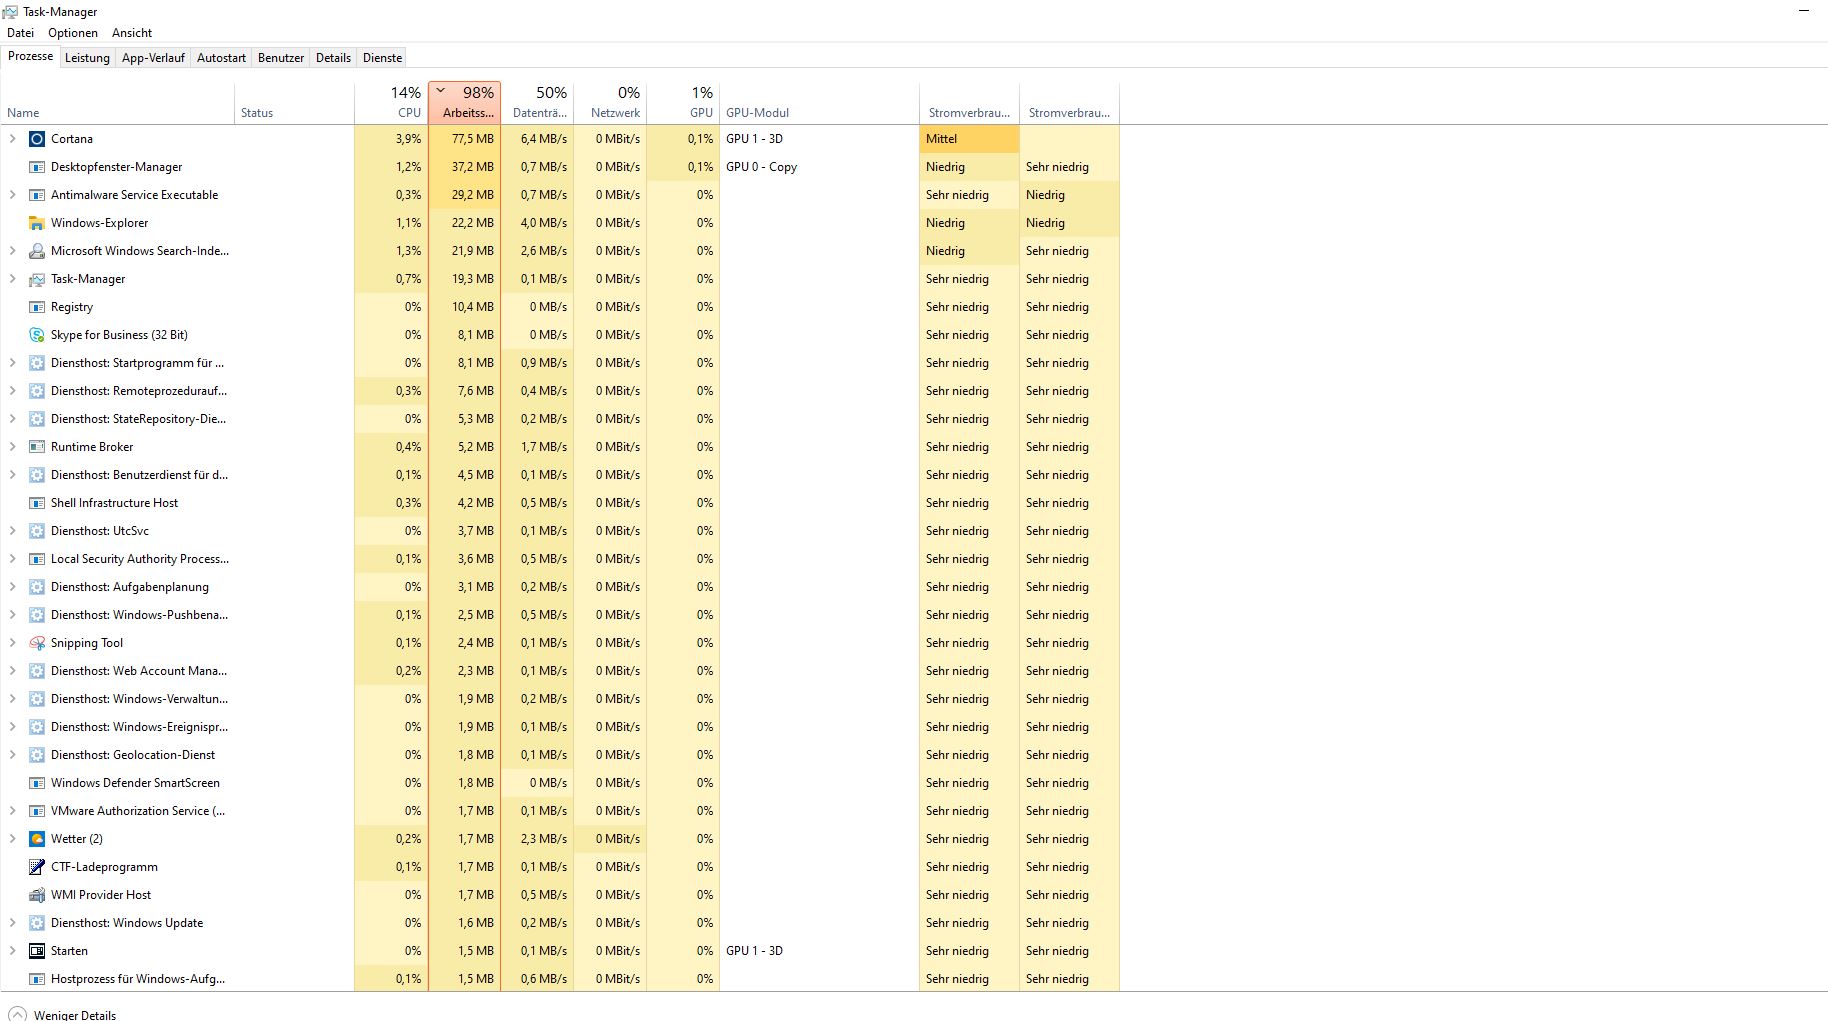Sort by Arbeitsspeicher memory column header
The image size is (1828, 1021).
[x=465, y=103]
